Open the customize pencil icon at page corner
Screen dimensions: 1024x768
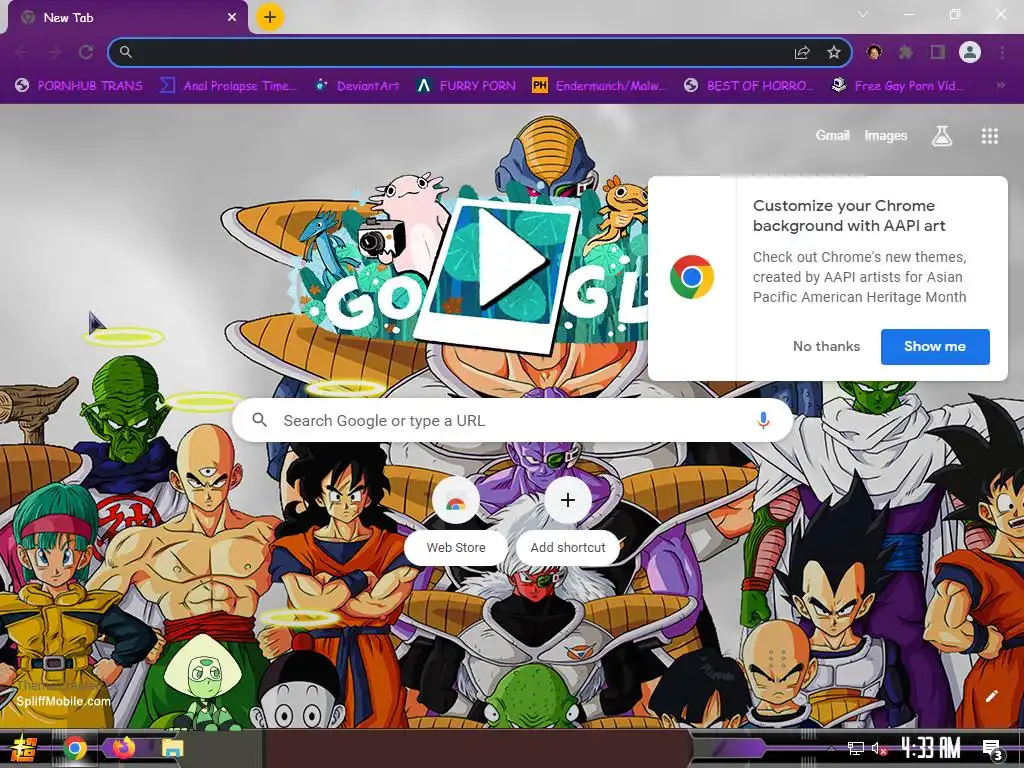pos(991,696)
